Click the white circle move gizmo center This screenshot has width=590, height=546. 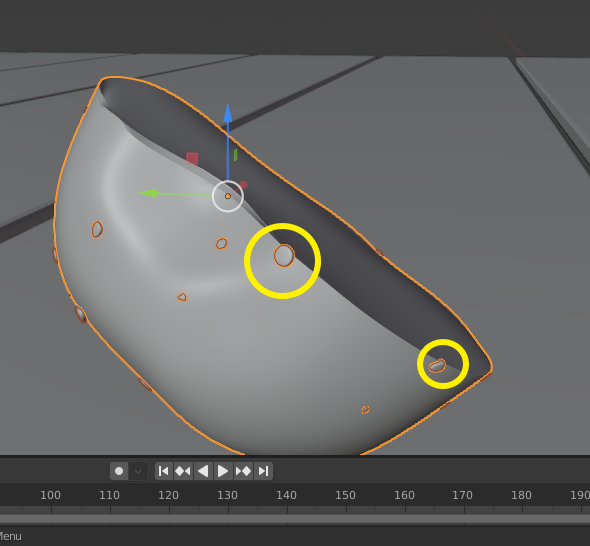(x=228, y=196)
